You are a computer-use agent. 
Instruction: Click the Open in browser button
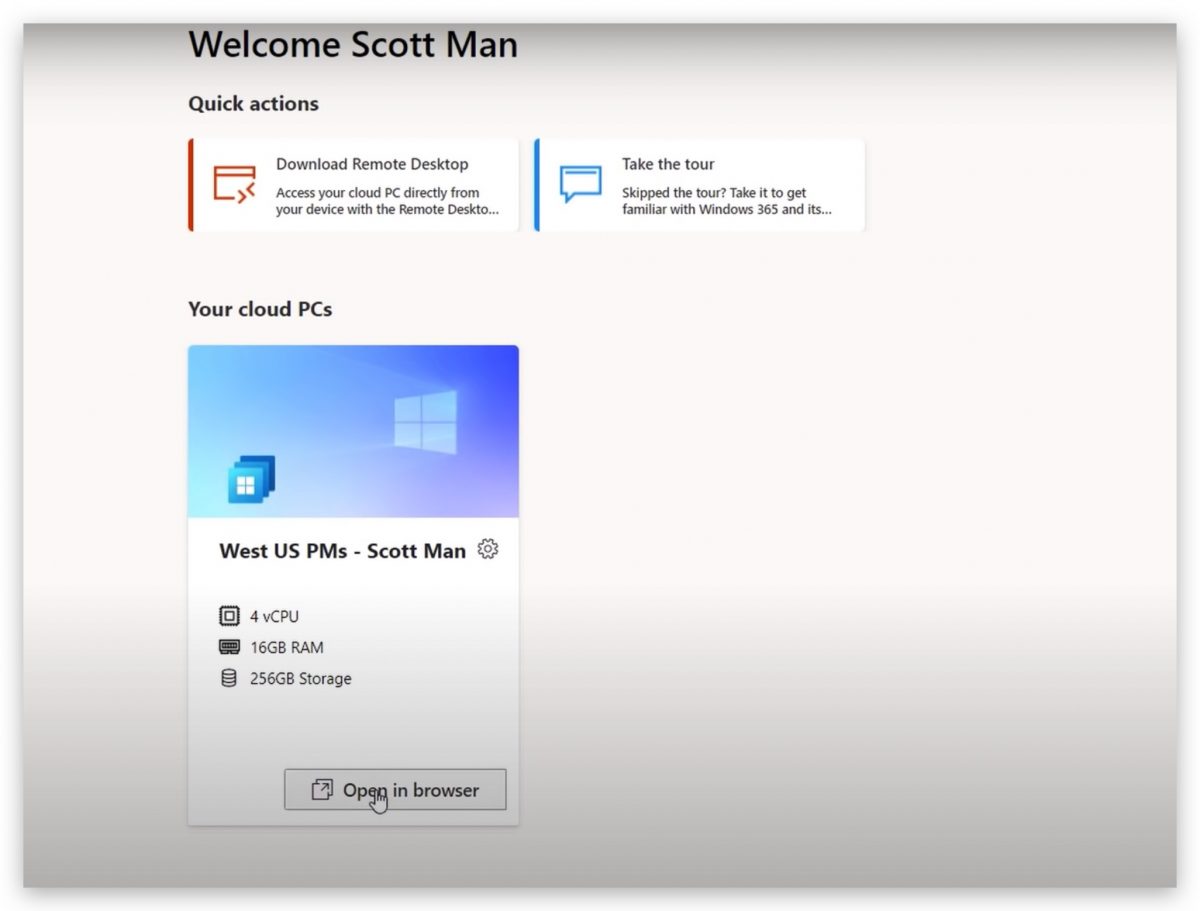(395, 789)
